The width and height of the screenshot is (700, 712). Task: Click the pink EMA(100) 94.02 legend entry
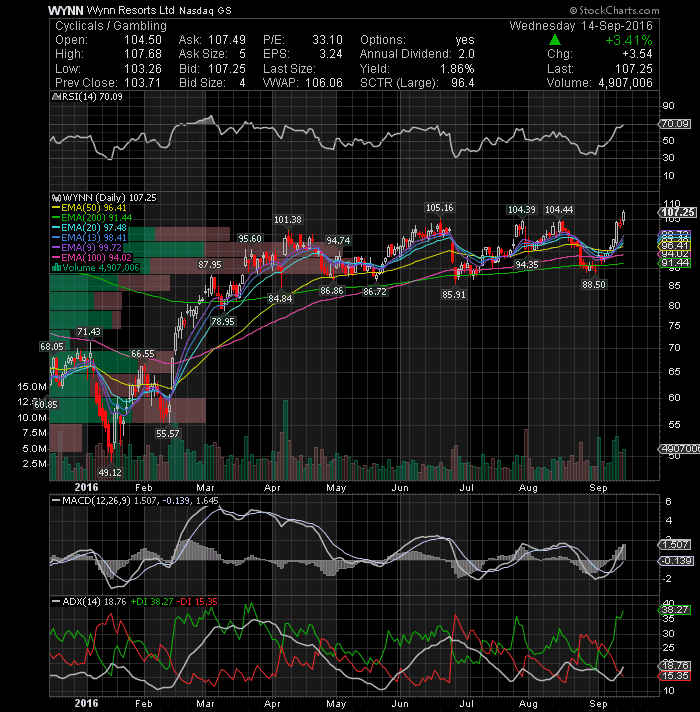tap(92, 257)
